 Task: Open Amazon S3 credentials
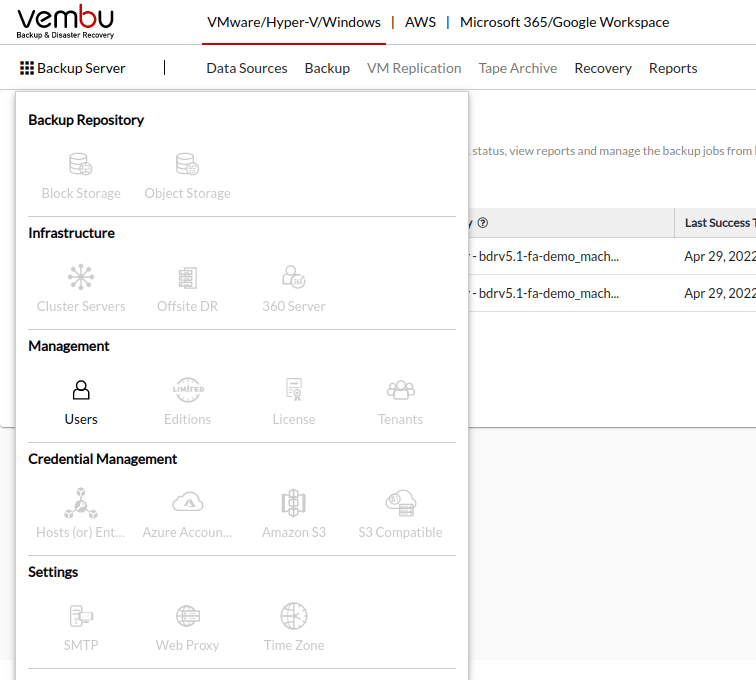(294, 515)
